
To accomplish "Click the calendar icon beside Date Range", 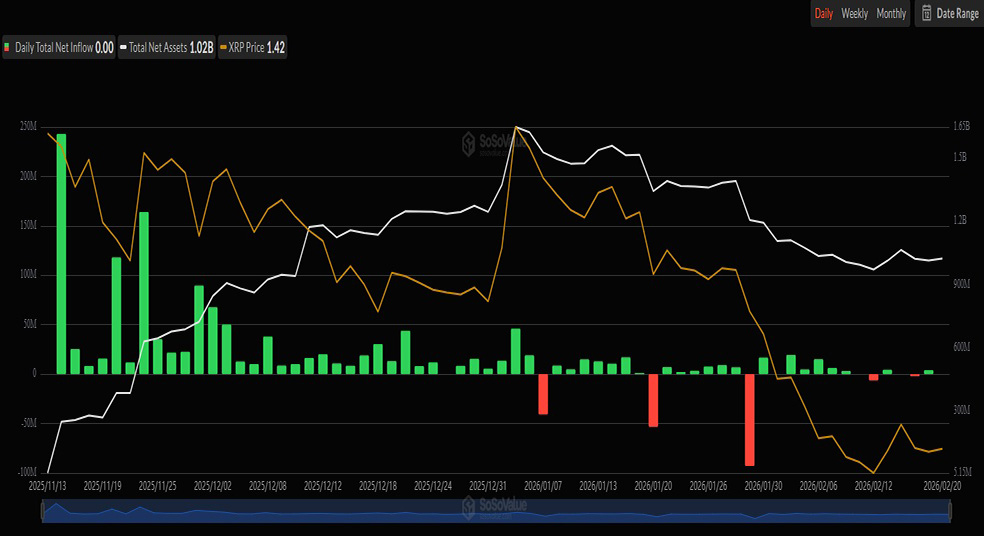I will point(926,14).
